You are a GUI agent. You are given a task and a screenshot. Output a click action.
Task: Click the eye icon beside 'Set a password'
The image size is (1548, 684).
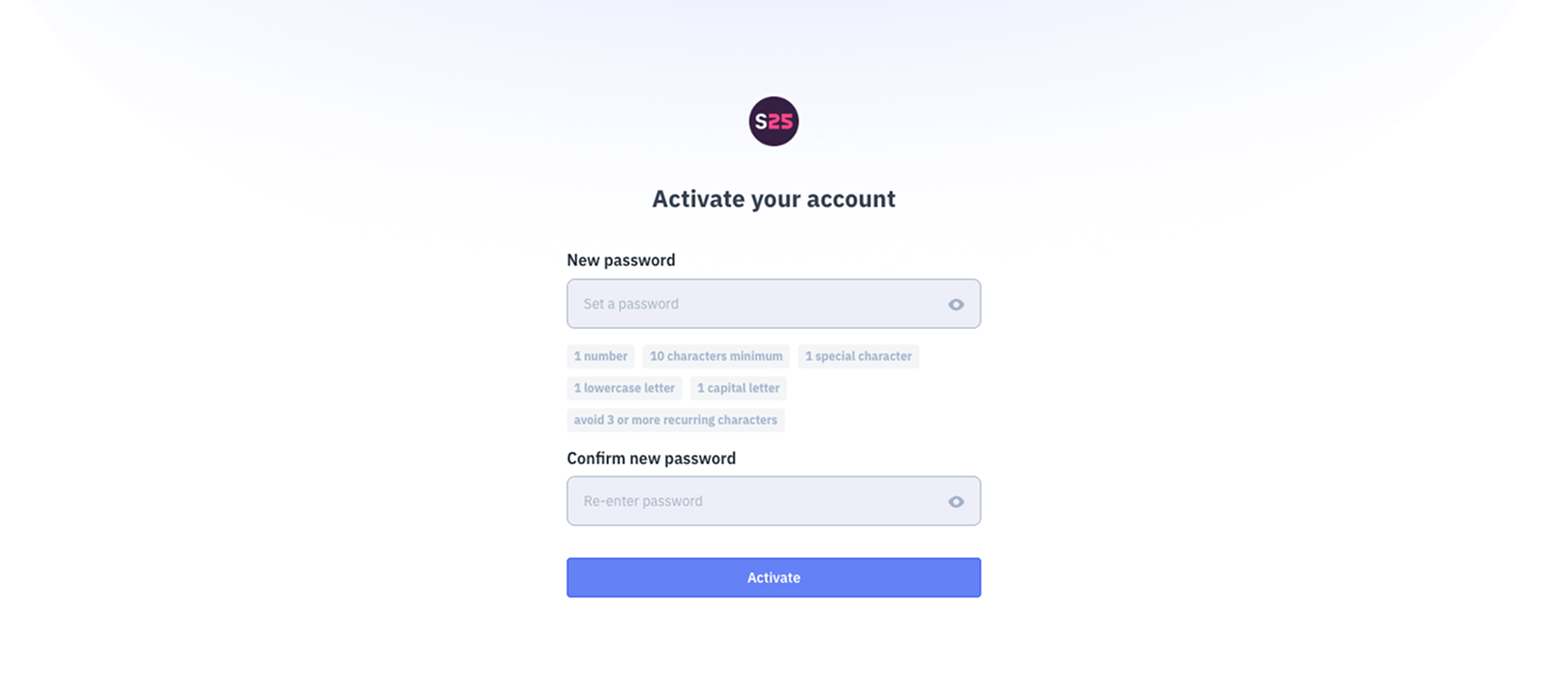(955, 303)
